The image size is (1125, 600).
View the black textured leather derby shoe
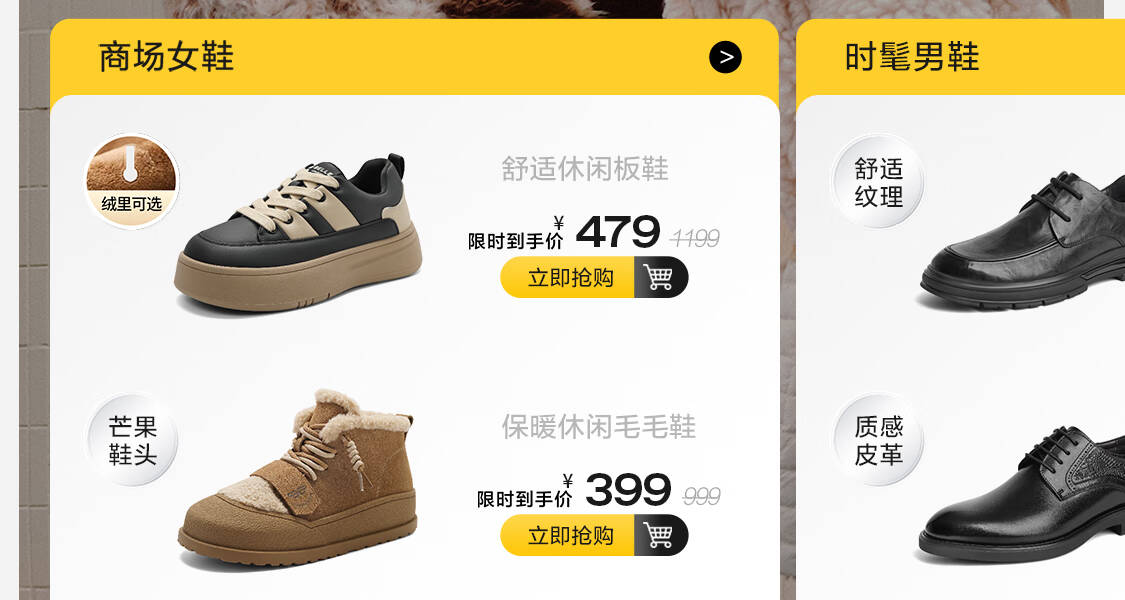click(1024, 240)
